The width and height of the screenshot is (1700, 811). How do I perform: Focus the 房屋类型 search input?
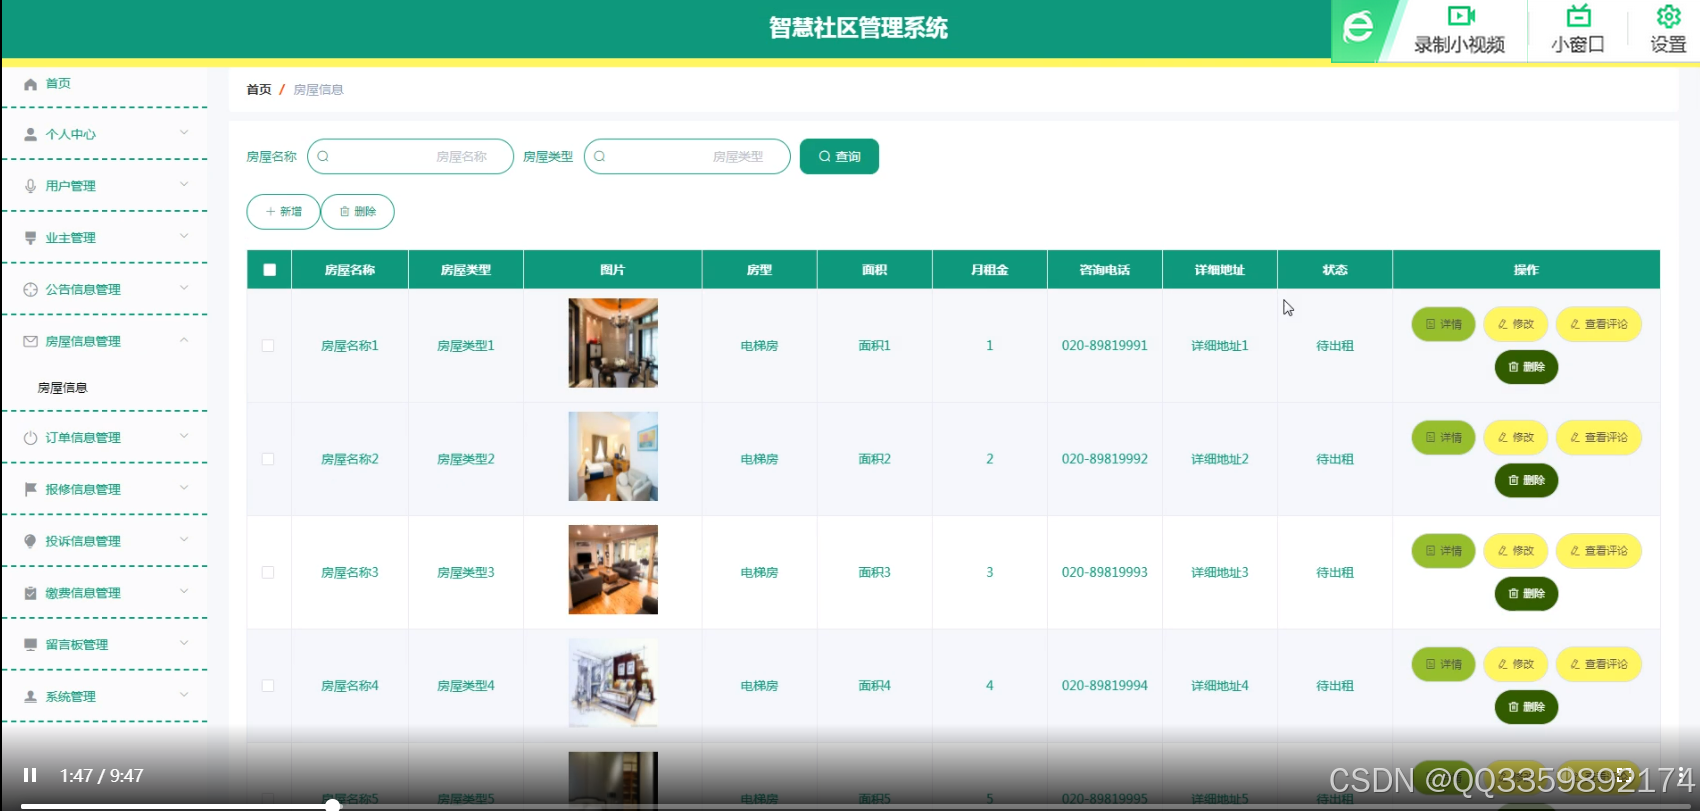coord(687,157)
